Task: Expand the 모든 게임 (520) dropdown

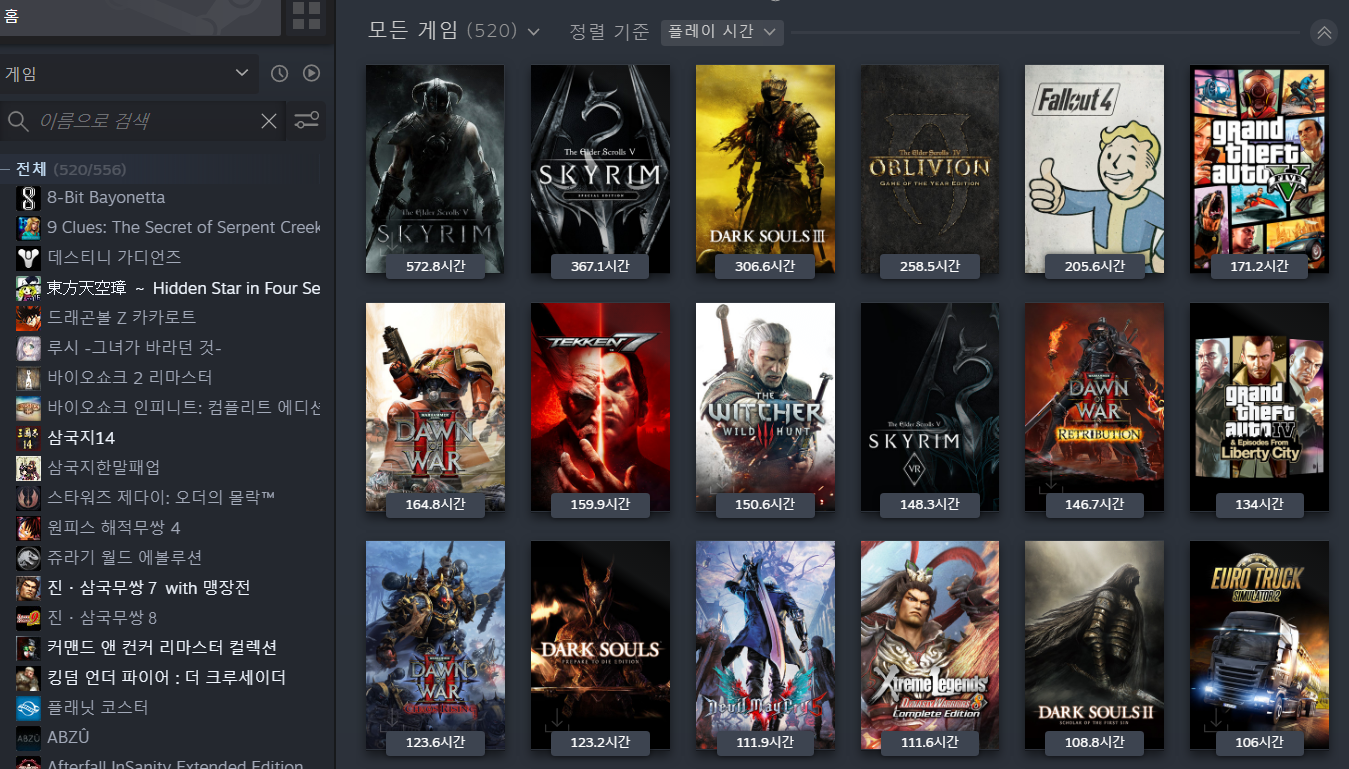Action: pos(533,32)
